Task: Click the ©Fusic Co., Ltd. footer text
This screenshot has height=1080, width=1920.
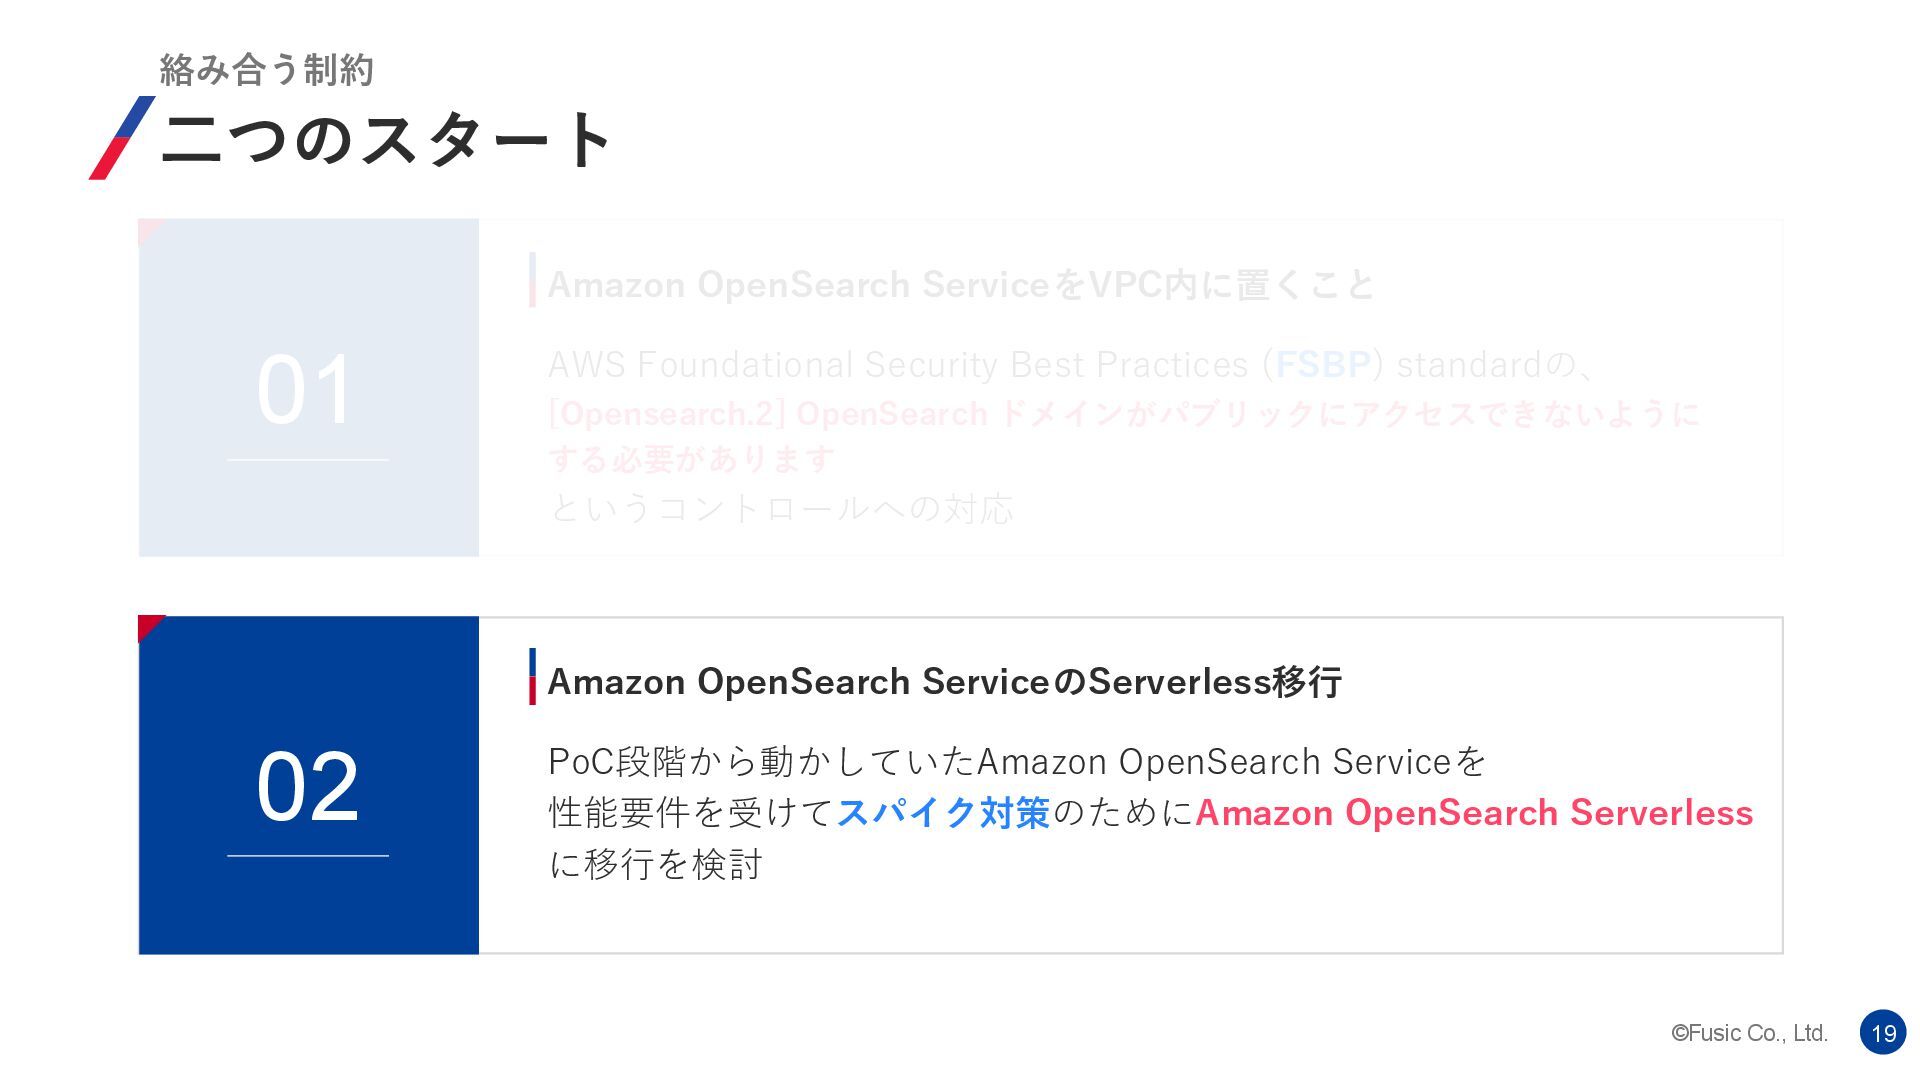Action: [1749, 1034]
